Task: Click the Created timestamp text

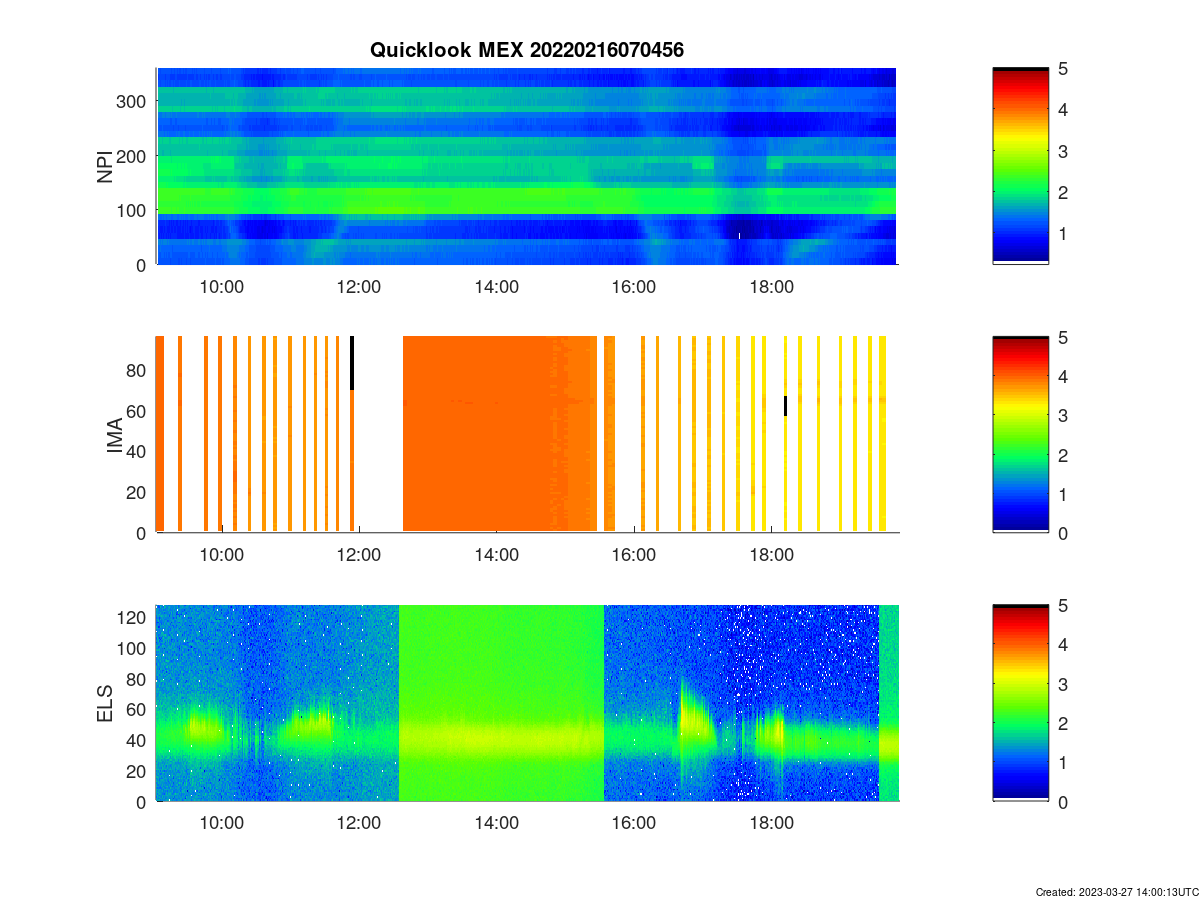Action: pyautogui.click(x=1117, y=891)
